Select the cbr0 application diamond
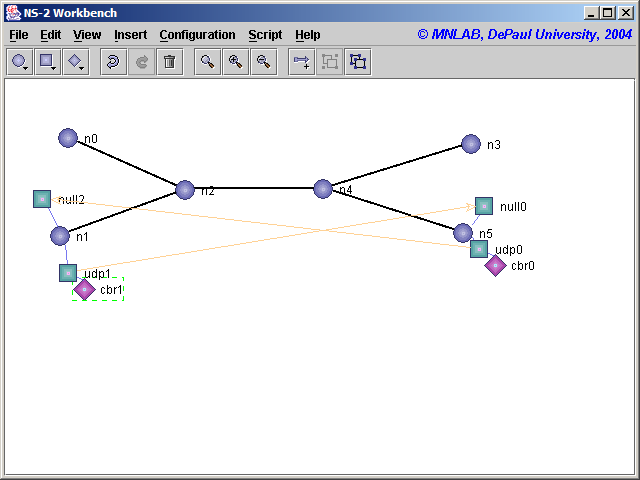 496,266
